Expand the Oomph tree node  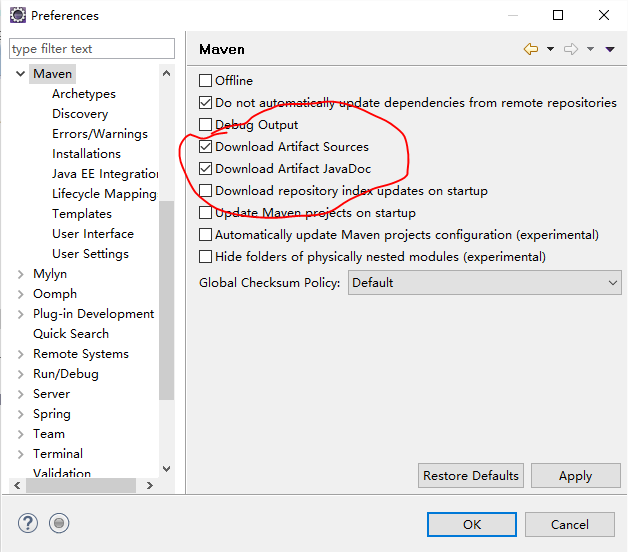tap(20, 294)
